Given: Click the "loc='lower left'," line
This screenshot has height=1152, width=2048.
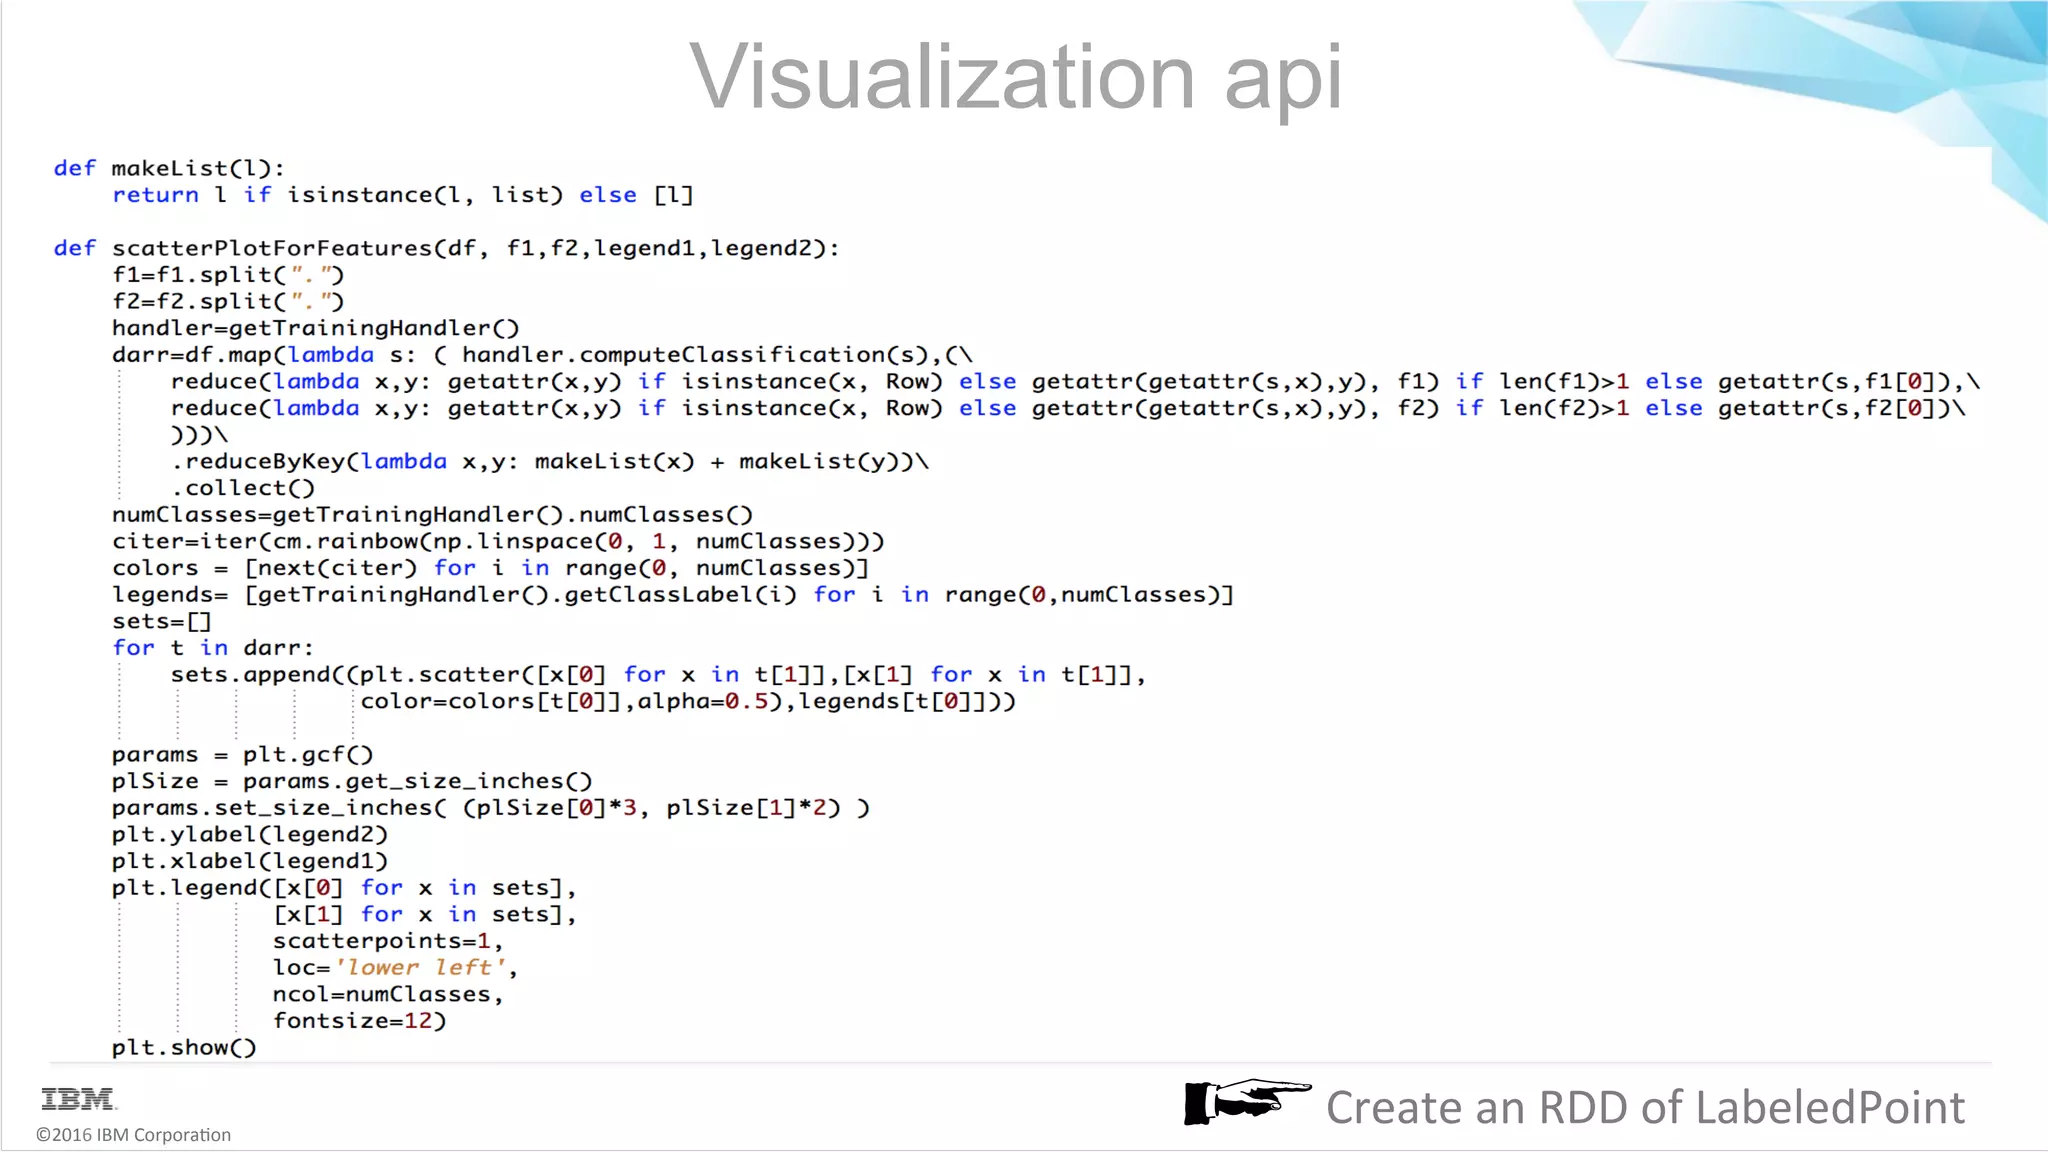Looking at the screenshot, I should point(396,968).
